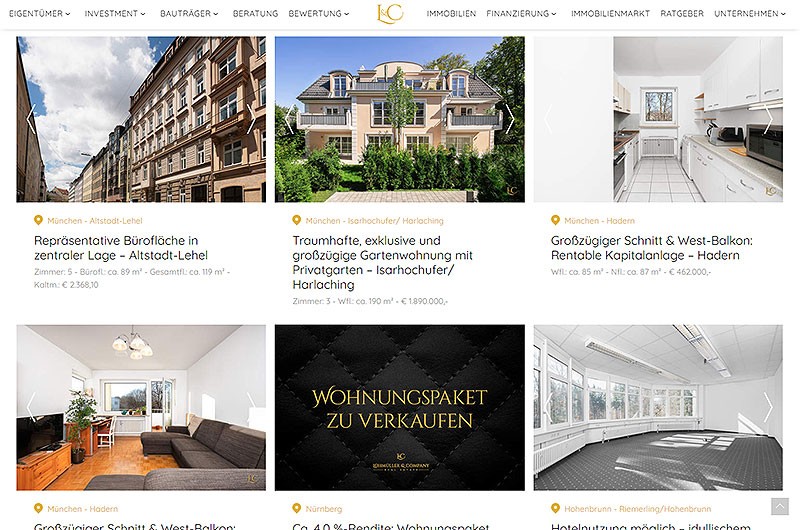Click the Wohnungspaket zu verkaufen thumbnail

tap(399, 408)
